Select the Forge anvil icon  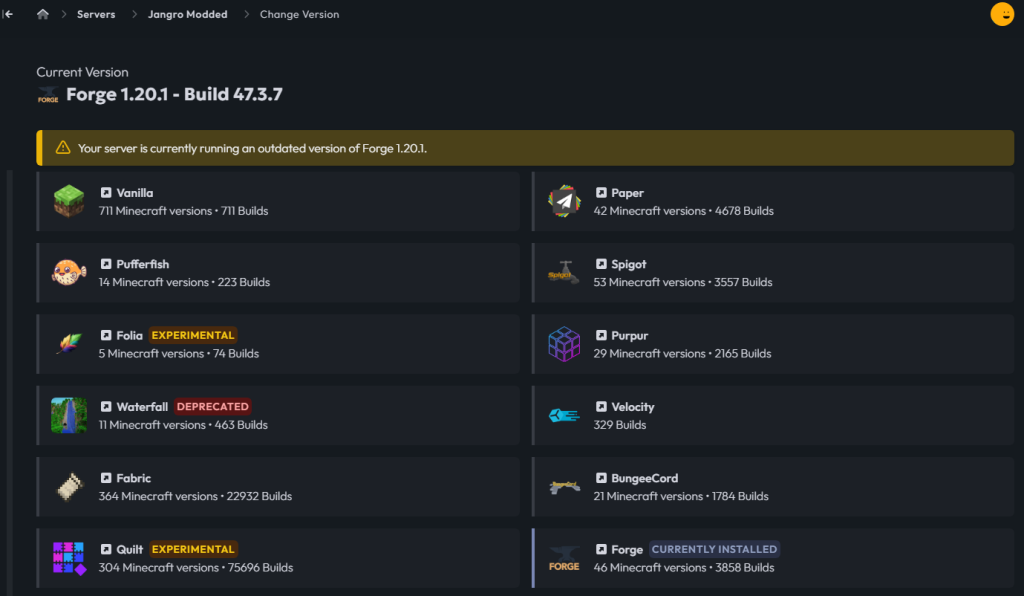pos(564,557)
